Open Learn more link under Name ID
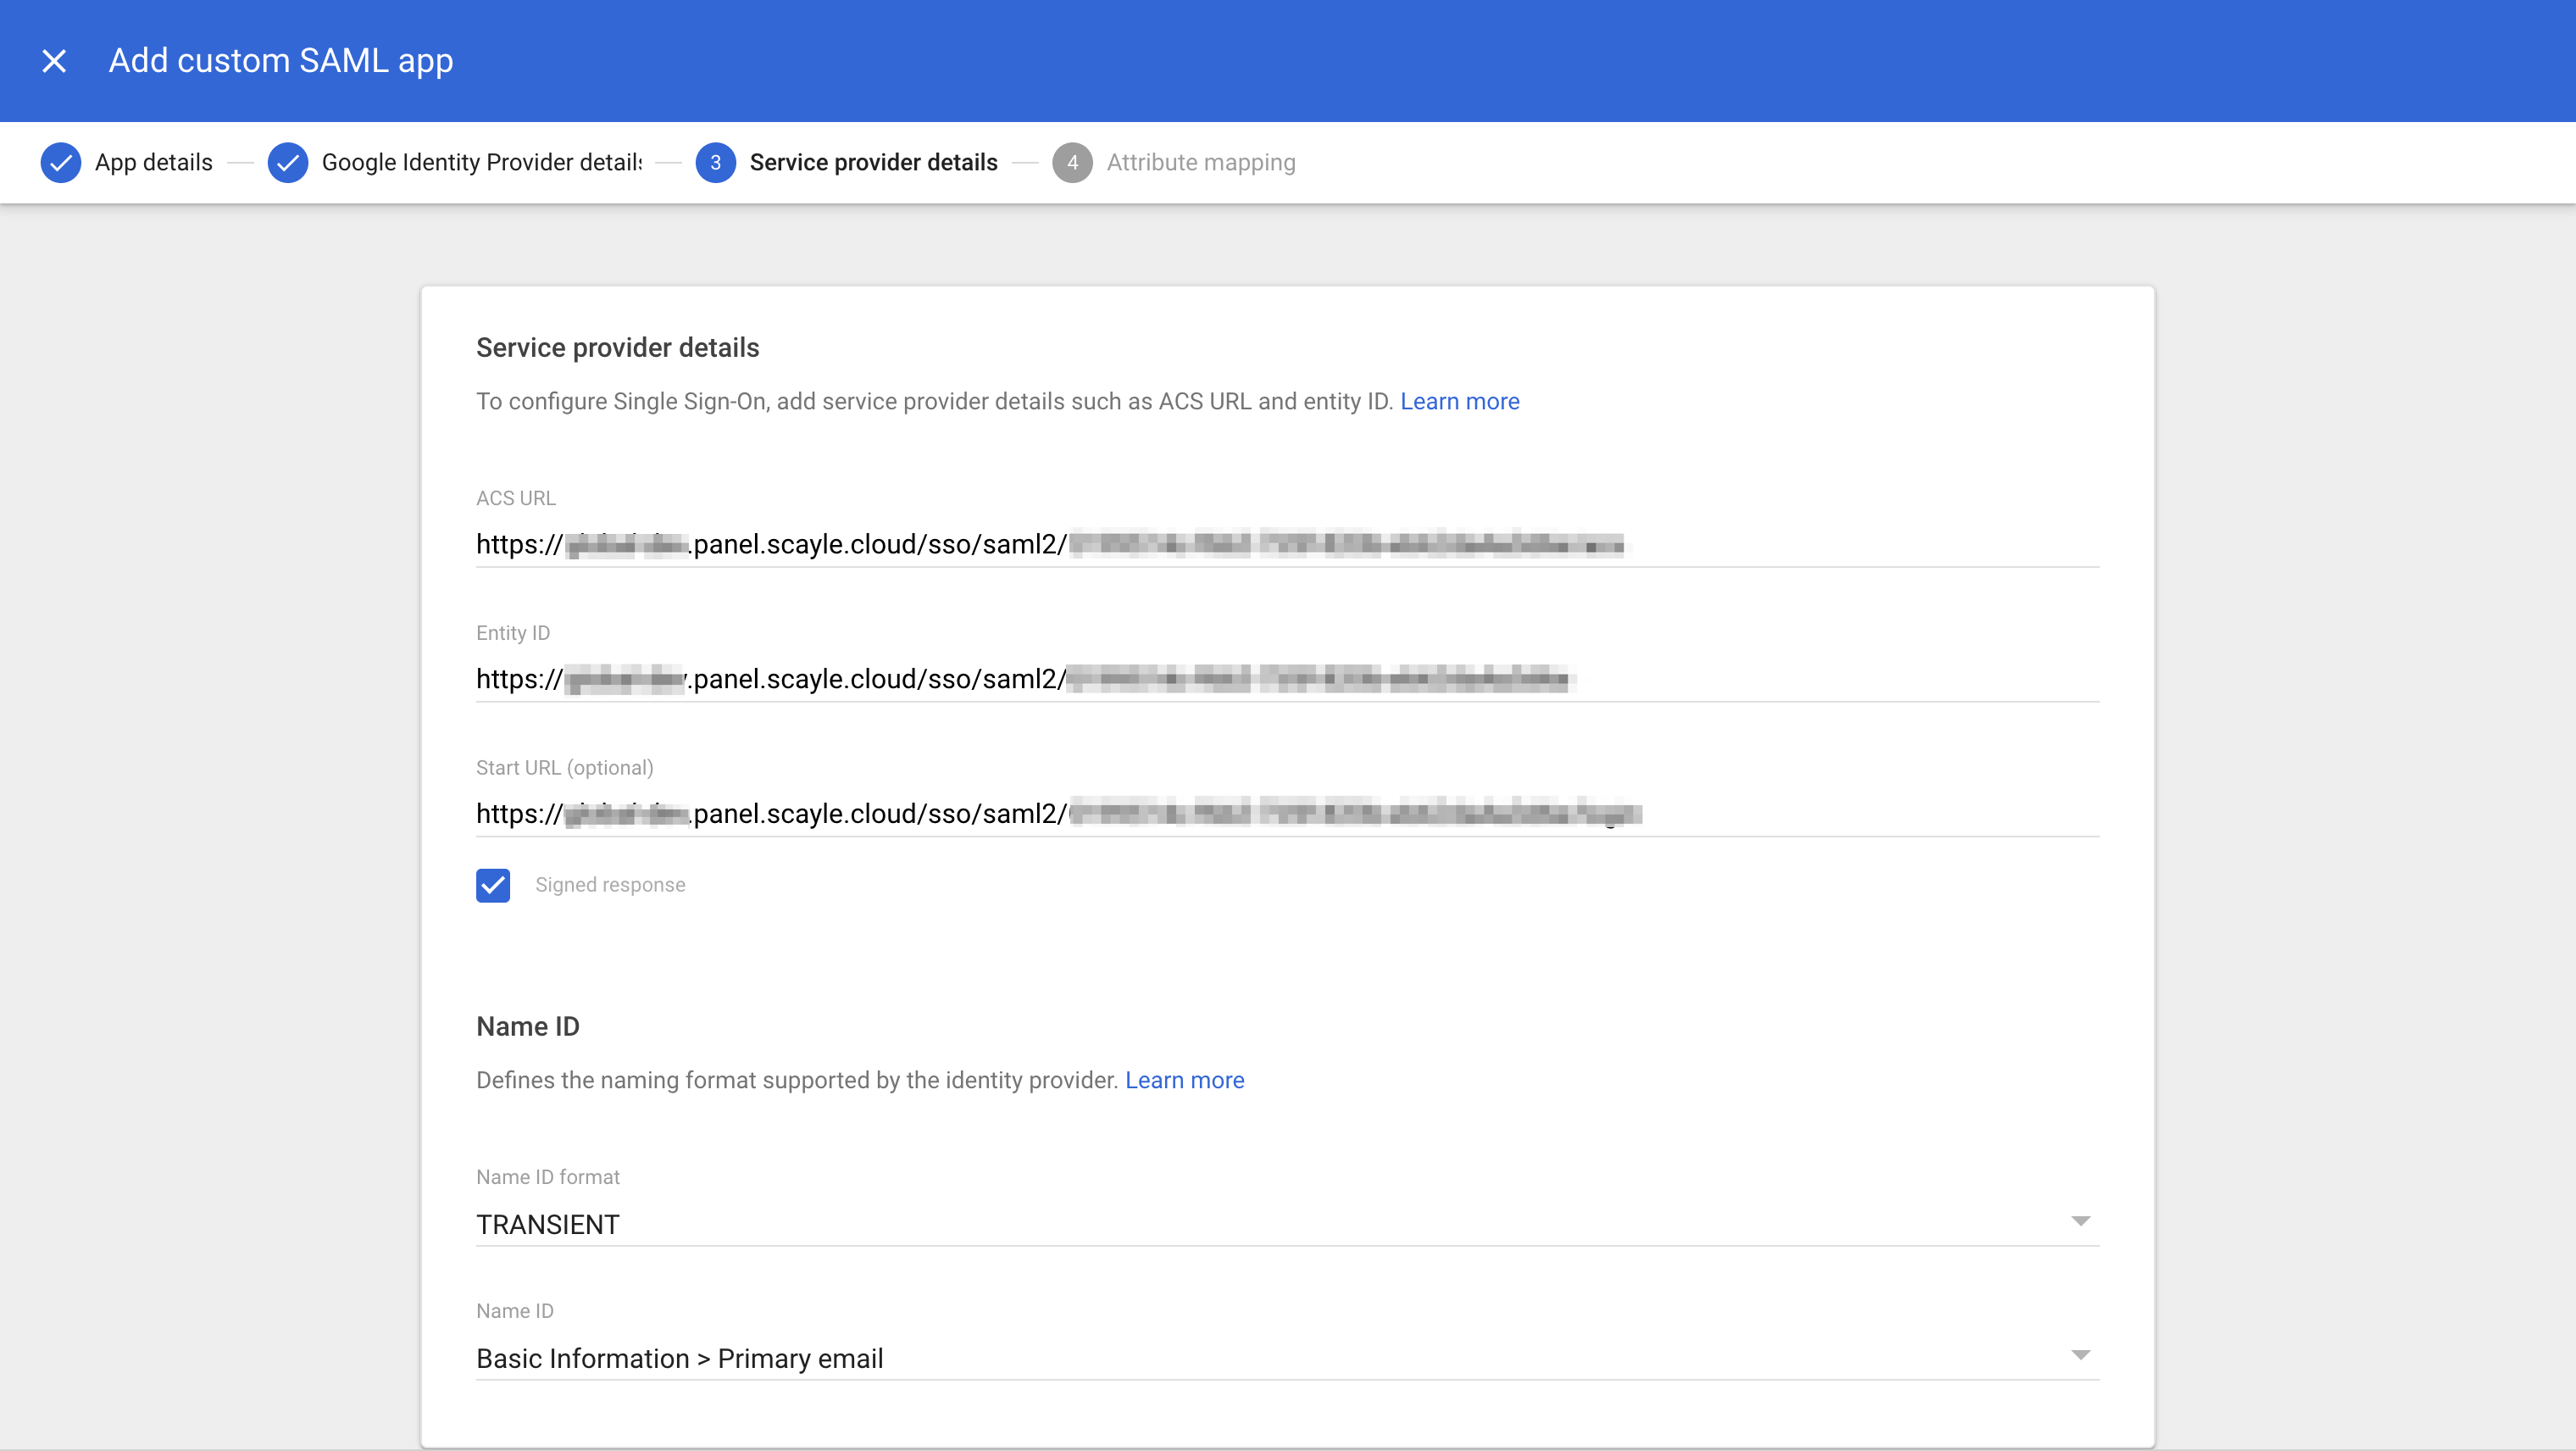Viewport: 2576px width, 1451px height. 1184,1080
